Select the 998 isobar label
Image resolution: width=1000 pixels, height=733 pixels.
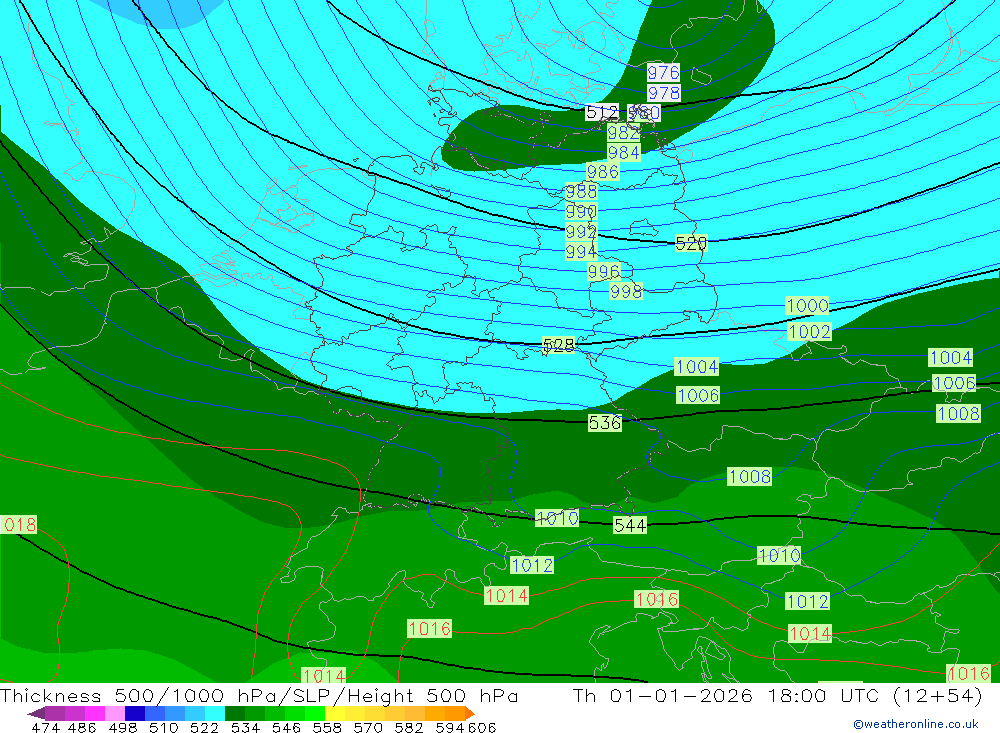[626, 292]
